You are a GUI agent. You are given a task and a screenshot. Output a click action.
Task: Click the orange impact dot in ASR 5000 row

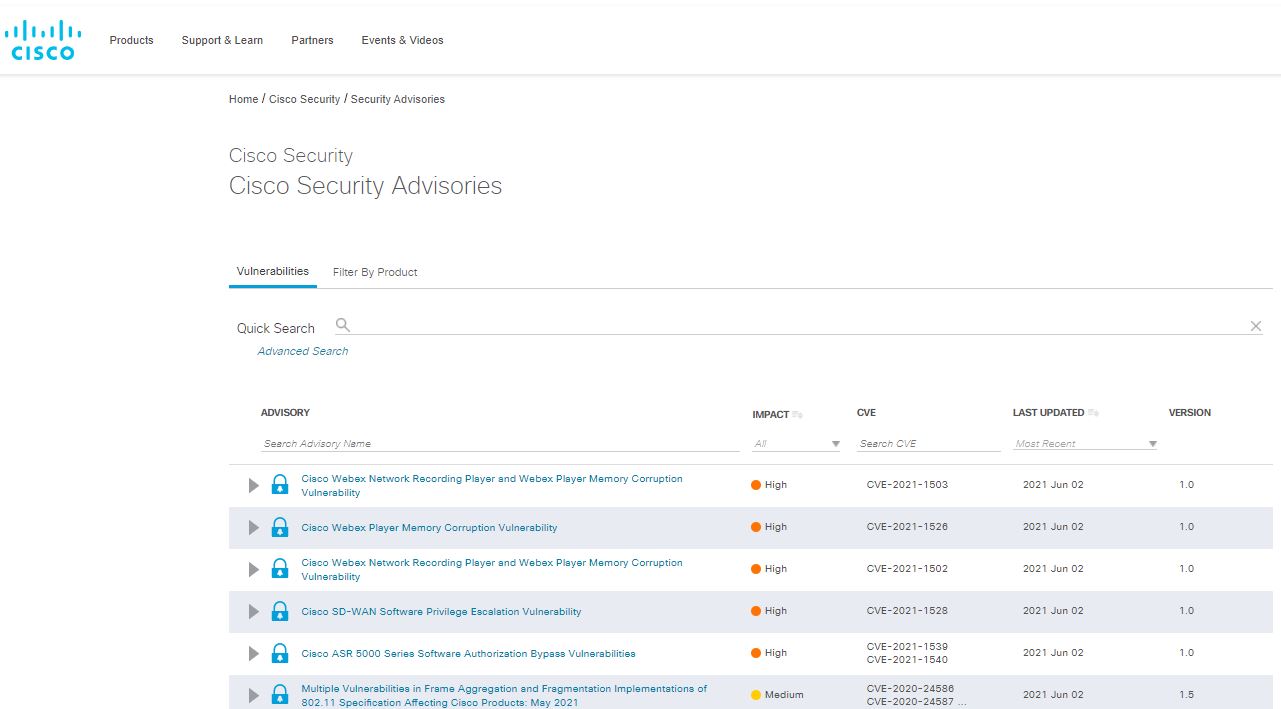[756, 653]
